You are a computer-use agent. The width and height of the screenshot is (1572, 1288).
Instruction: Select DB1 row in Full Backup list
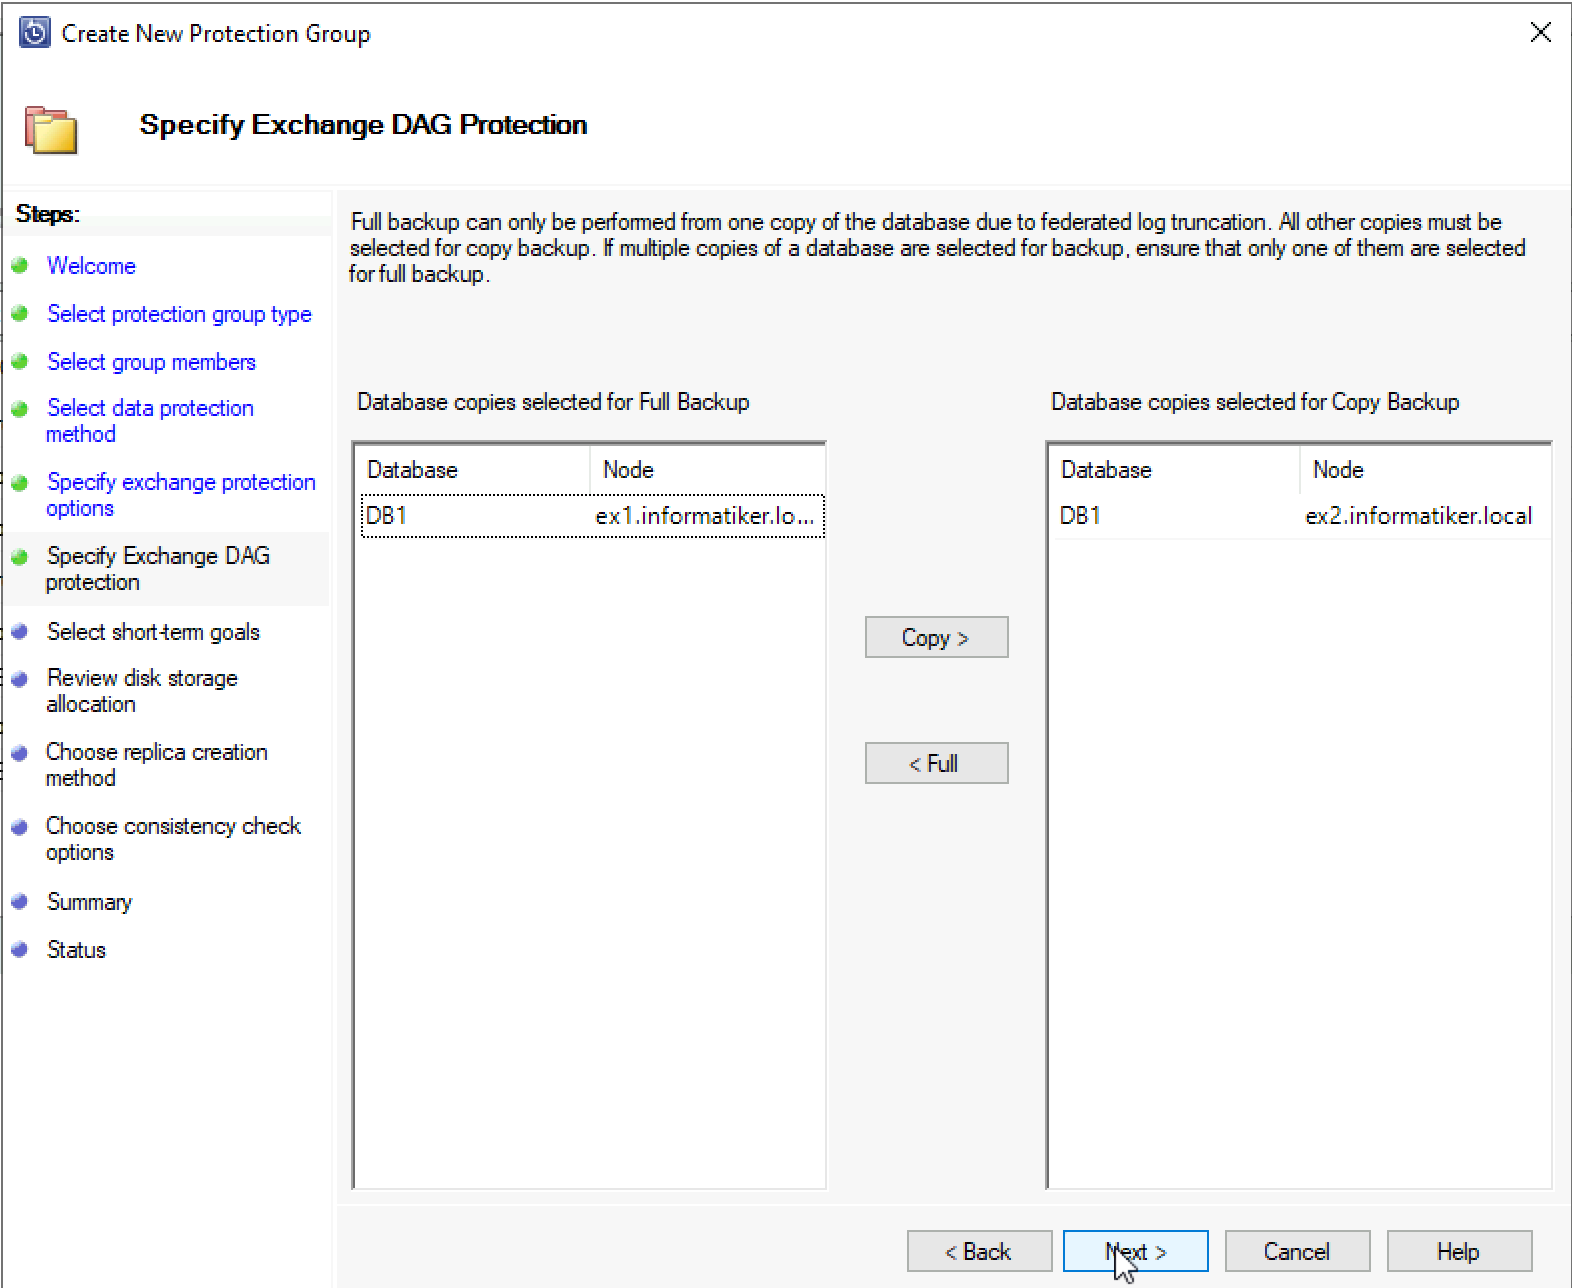[x=592, y=516]
